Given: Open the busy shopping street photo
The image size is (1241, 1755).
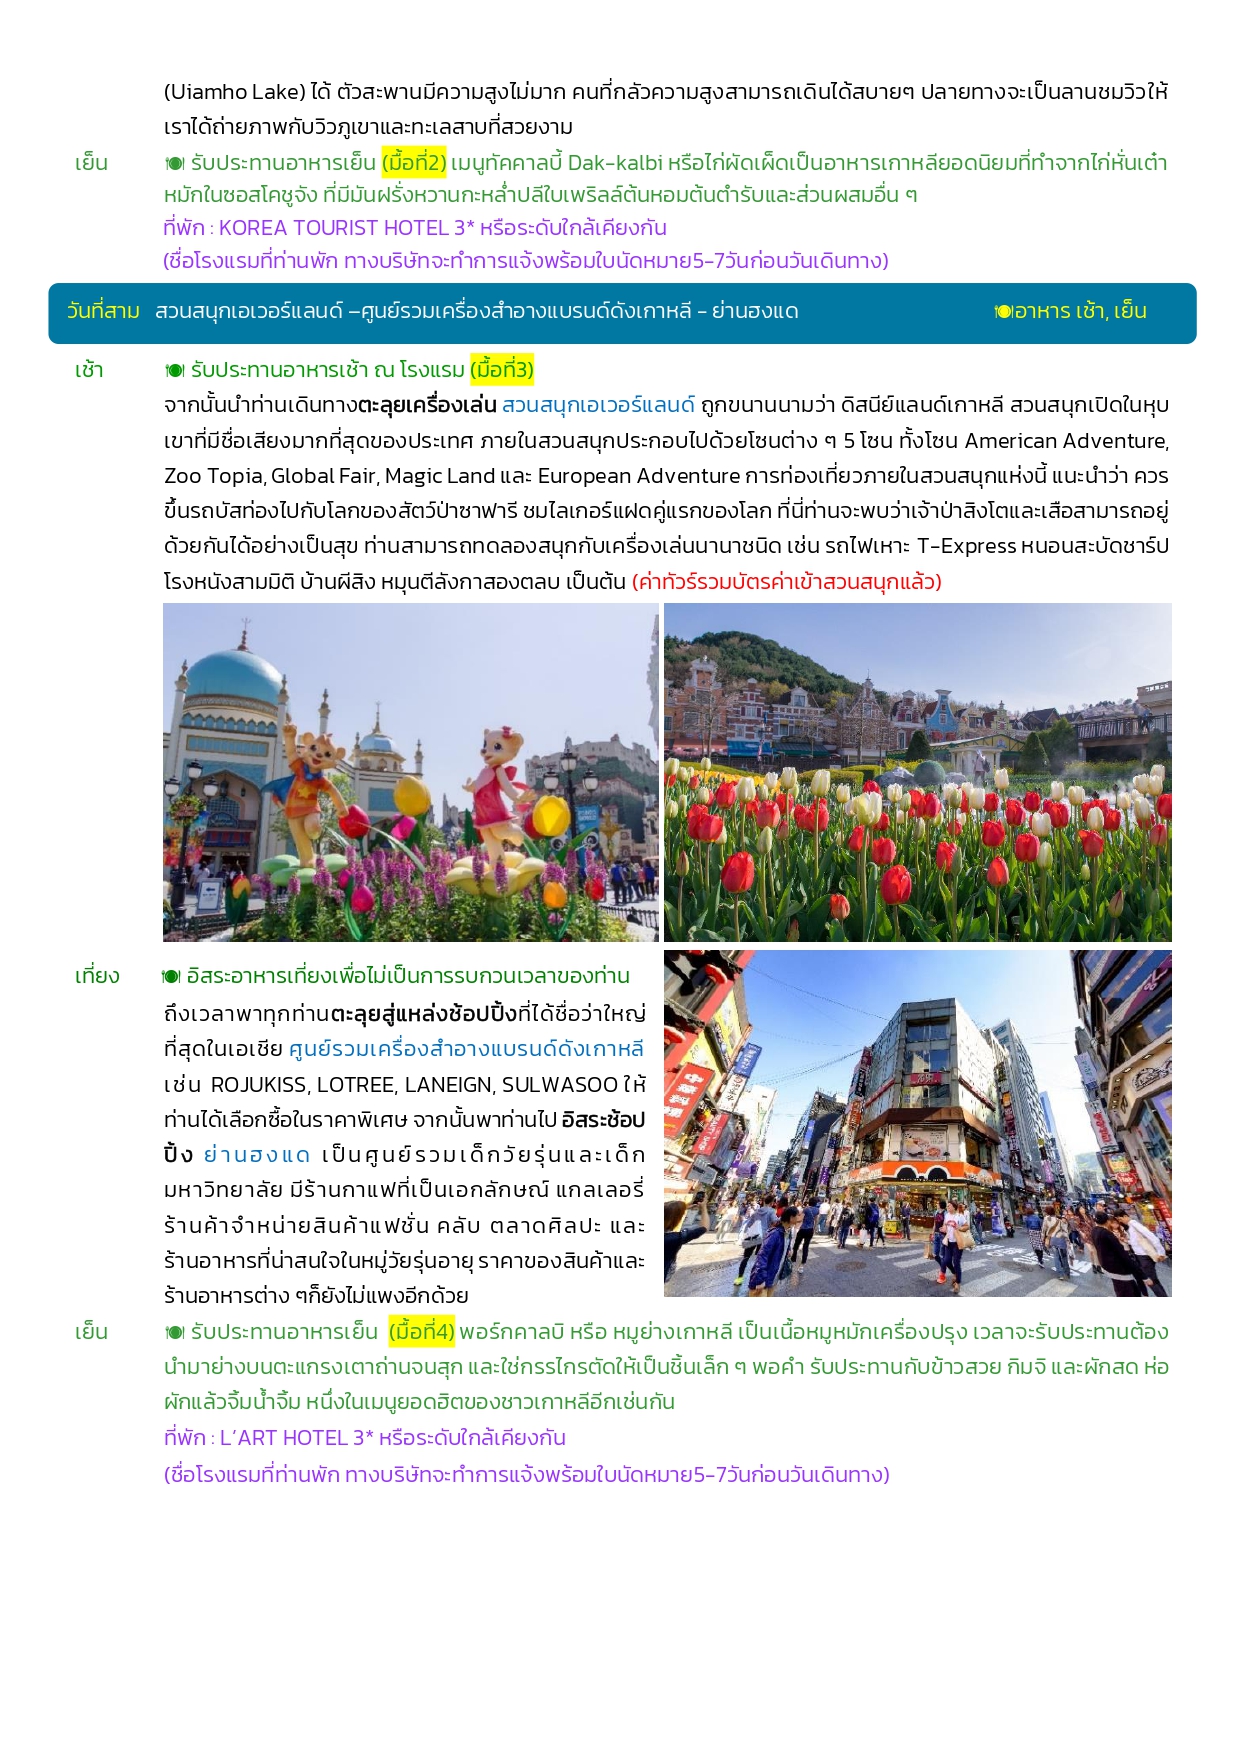Looking at the screenshot, I should coord(917,1123).
